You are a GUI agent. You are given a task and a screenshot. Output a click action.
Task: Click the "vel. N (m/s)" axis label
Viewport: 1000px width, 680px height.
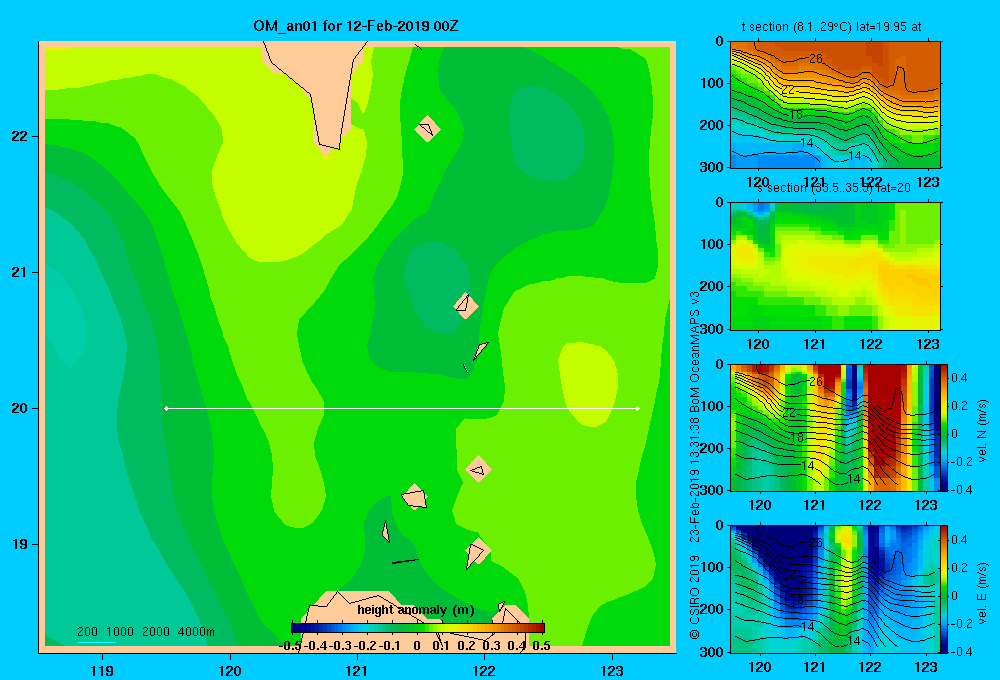(x=982, y=431)
